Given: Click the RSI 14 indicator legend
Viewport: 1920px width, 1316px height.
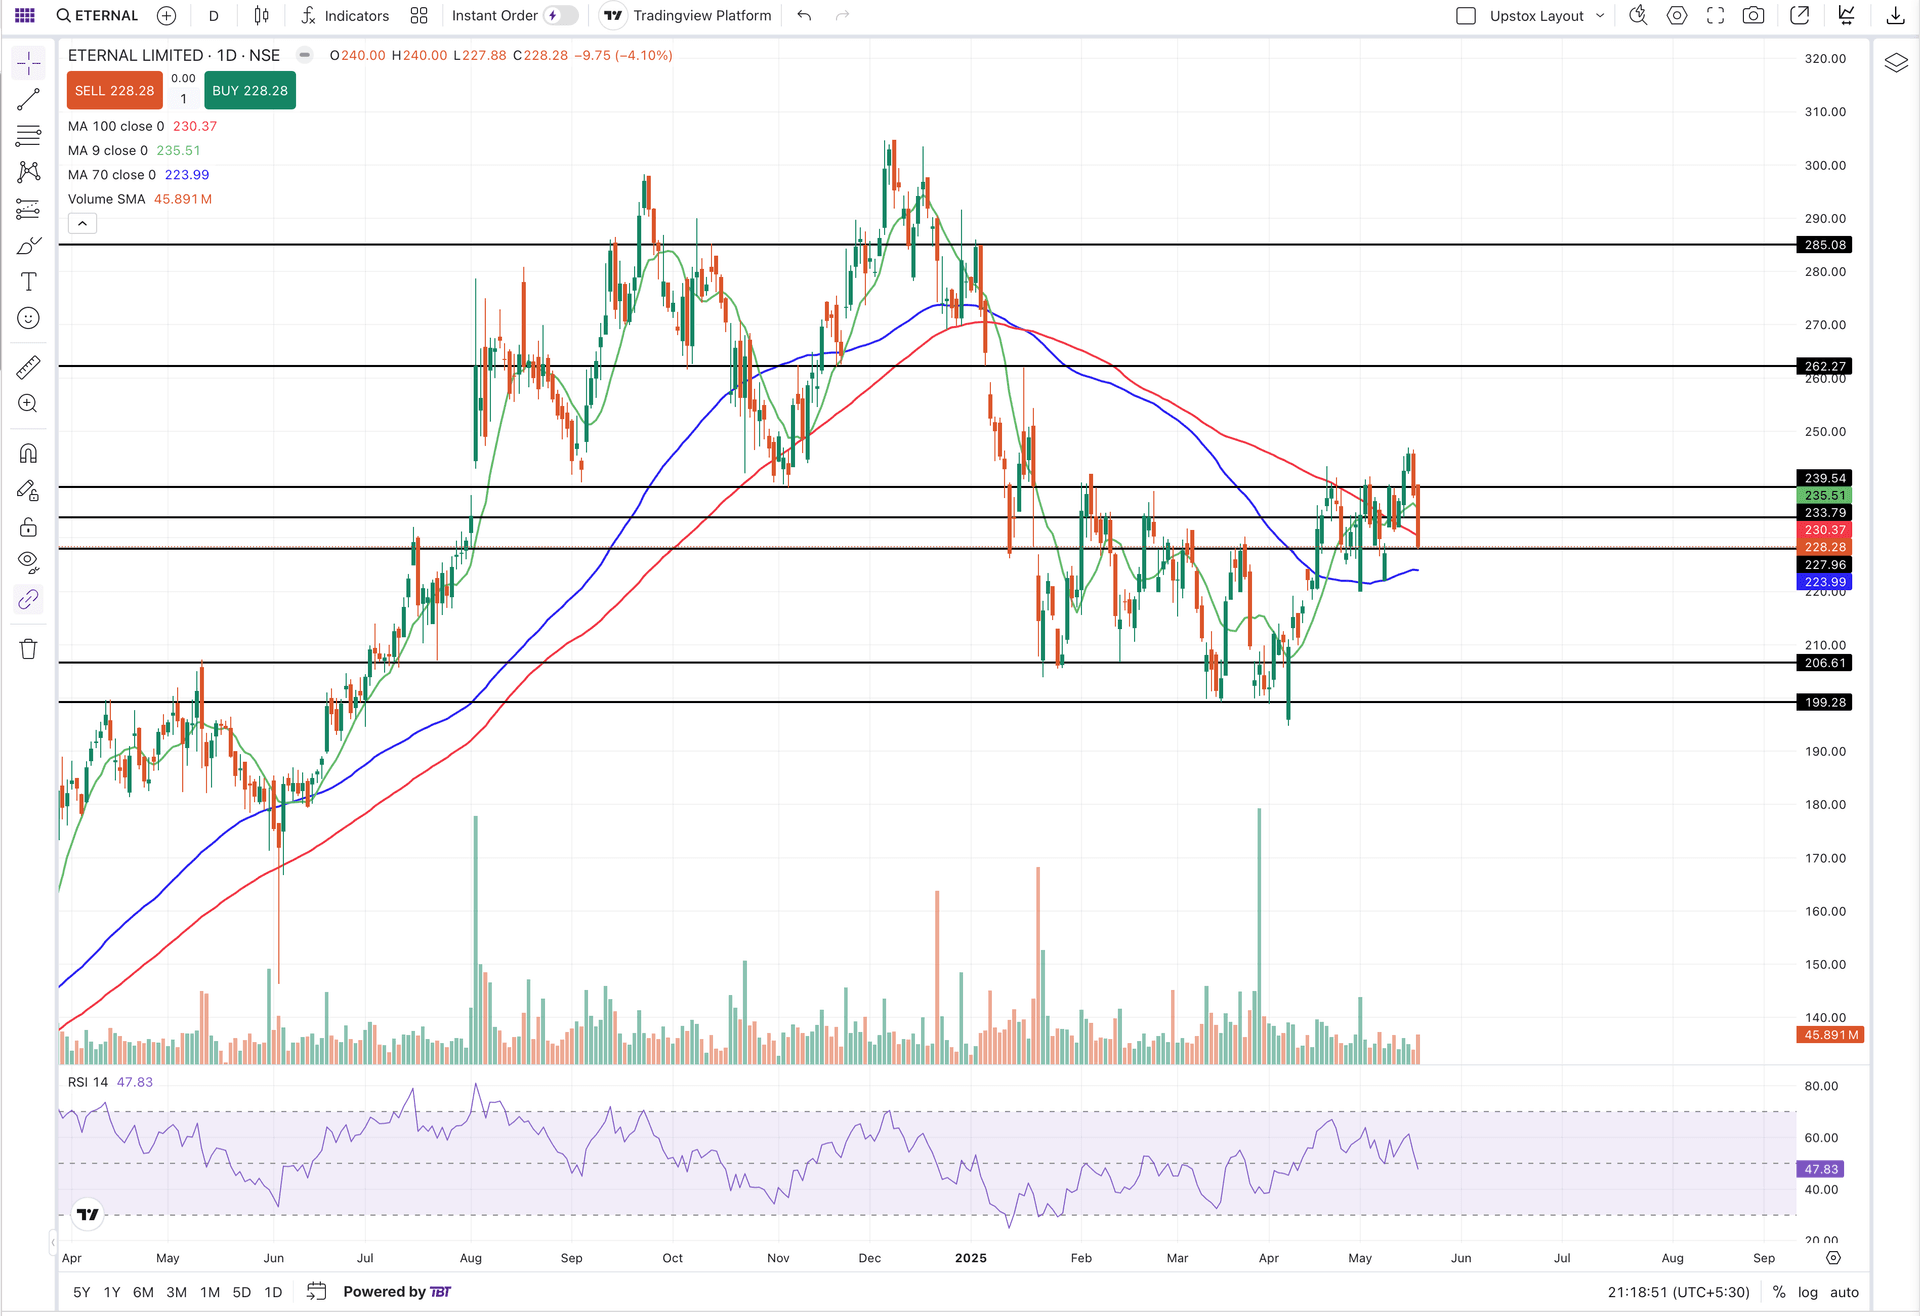Looking at the screenshot, I should point(110,1082).
